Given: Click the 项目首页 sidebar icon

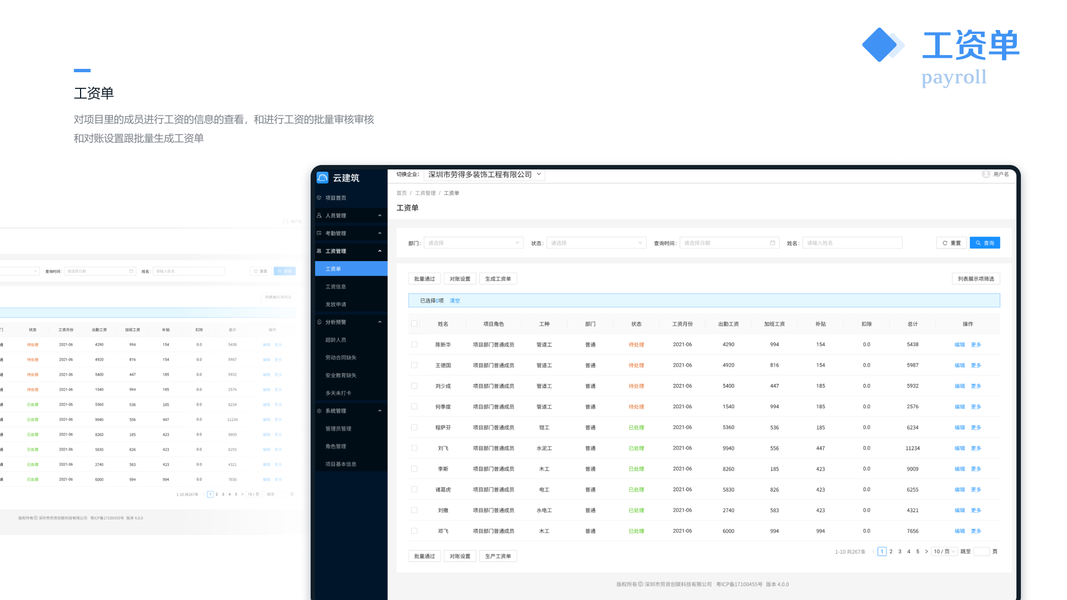Looking at the screenshot, I should pos(318,197).
